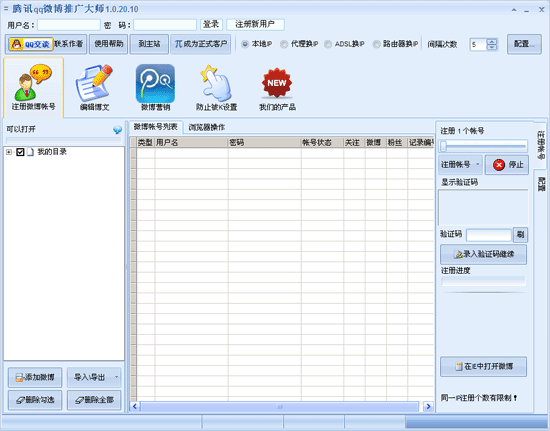Select the 本地IP radio option
This screenshot has width=550, height=431.
(x=245, y=44)
